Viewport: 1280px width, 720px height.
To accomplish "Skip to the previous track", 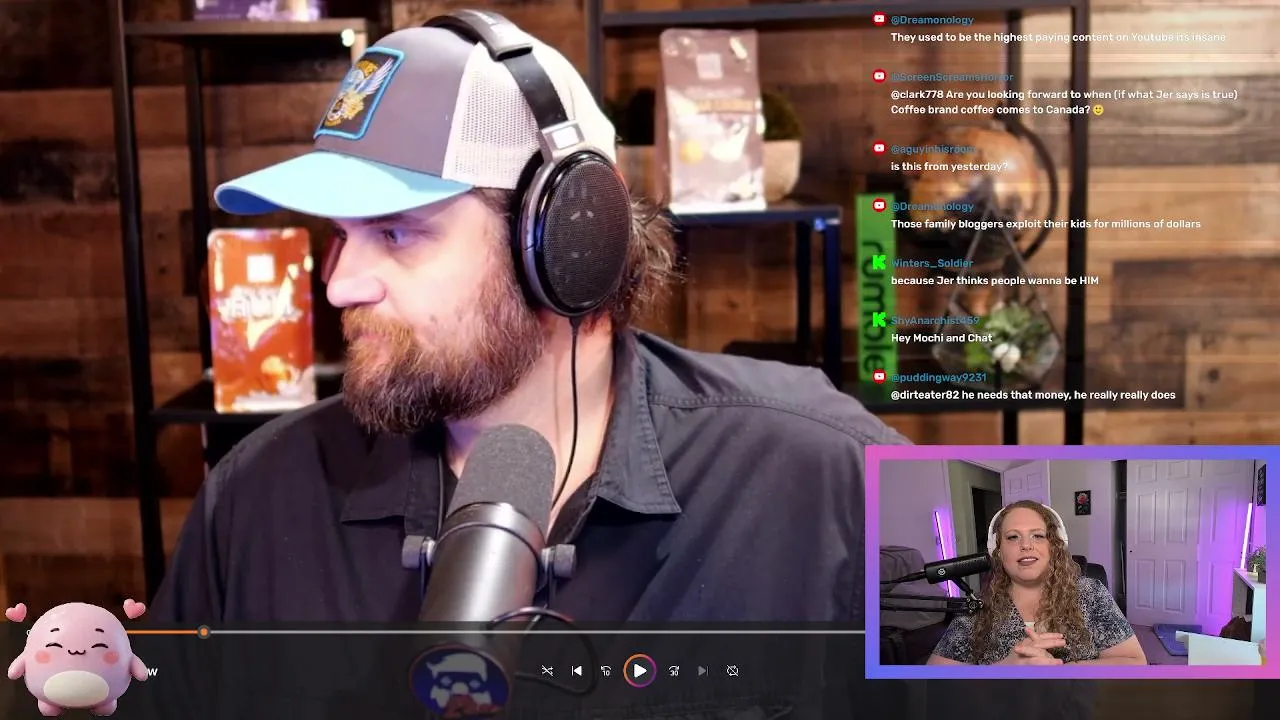I will [x=577, y=671].
